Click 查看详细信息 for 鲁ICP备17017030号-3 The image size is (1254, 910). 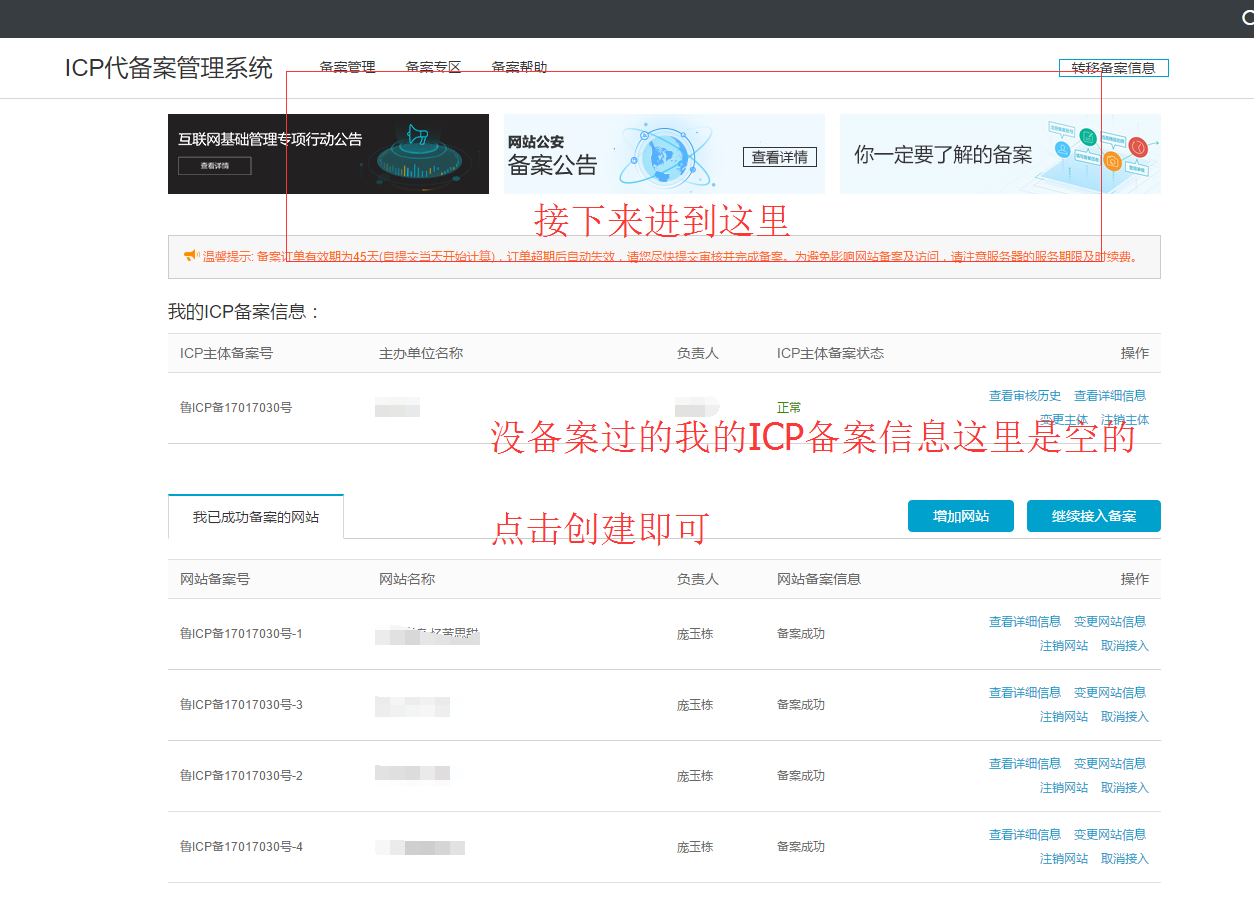point(1025,693)
